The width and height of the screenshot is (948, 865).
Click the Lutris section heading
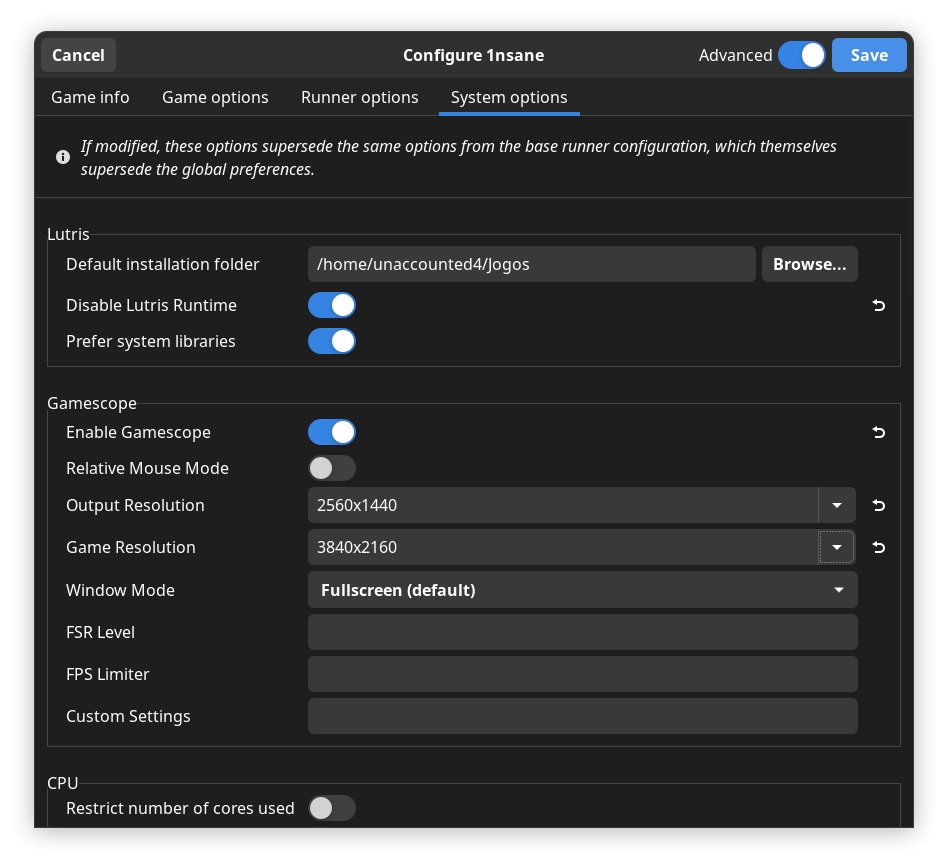(x=68, y=234)
